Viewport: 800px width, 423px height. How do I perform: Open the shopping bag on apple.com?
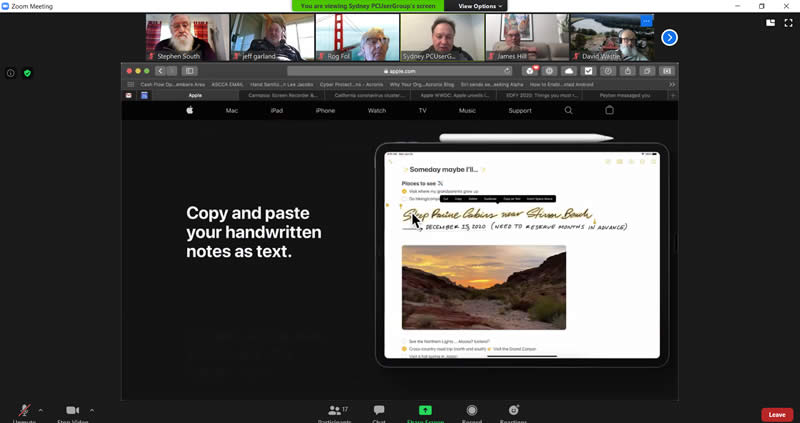click(x=609, y=110)
